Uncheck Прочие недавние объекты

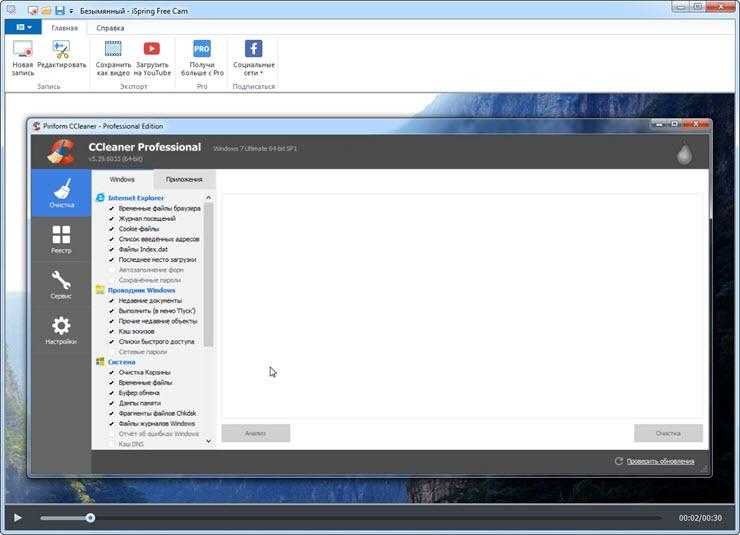click(x=112, y=321)
